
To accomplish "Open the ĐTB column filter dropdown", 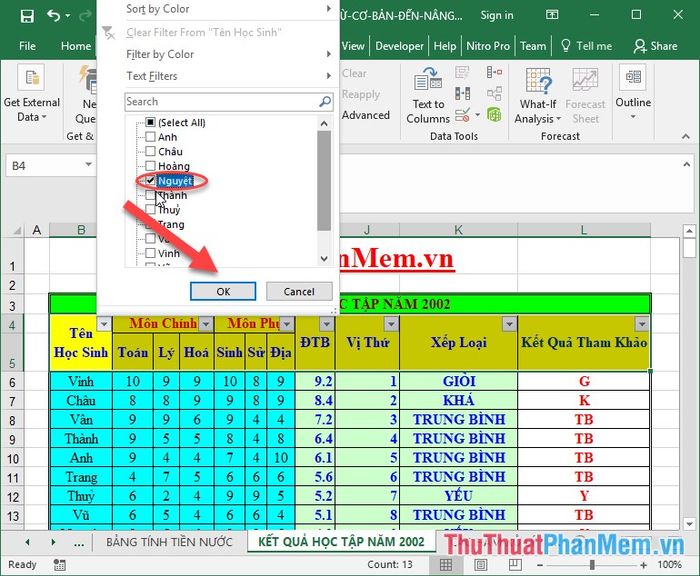I will pyautogui.click(x=326, y=324).
